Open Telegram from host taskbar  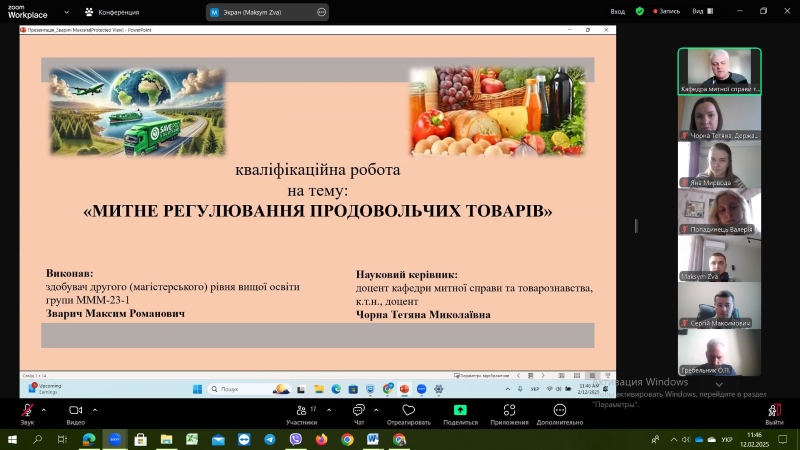[270, 439]
